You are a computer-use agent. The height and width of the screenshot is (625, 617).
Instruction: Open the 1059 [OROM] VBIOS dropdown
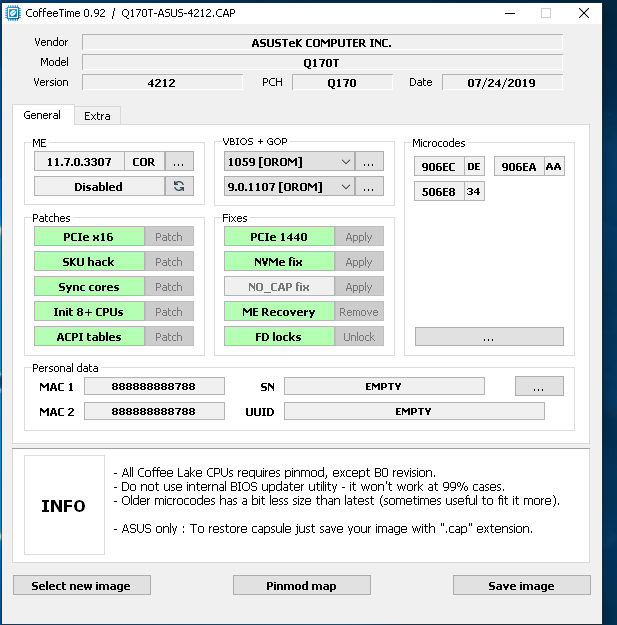[x=289, y=161]
